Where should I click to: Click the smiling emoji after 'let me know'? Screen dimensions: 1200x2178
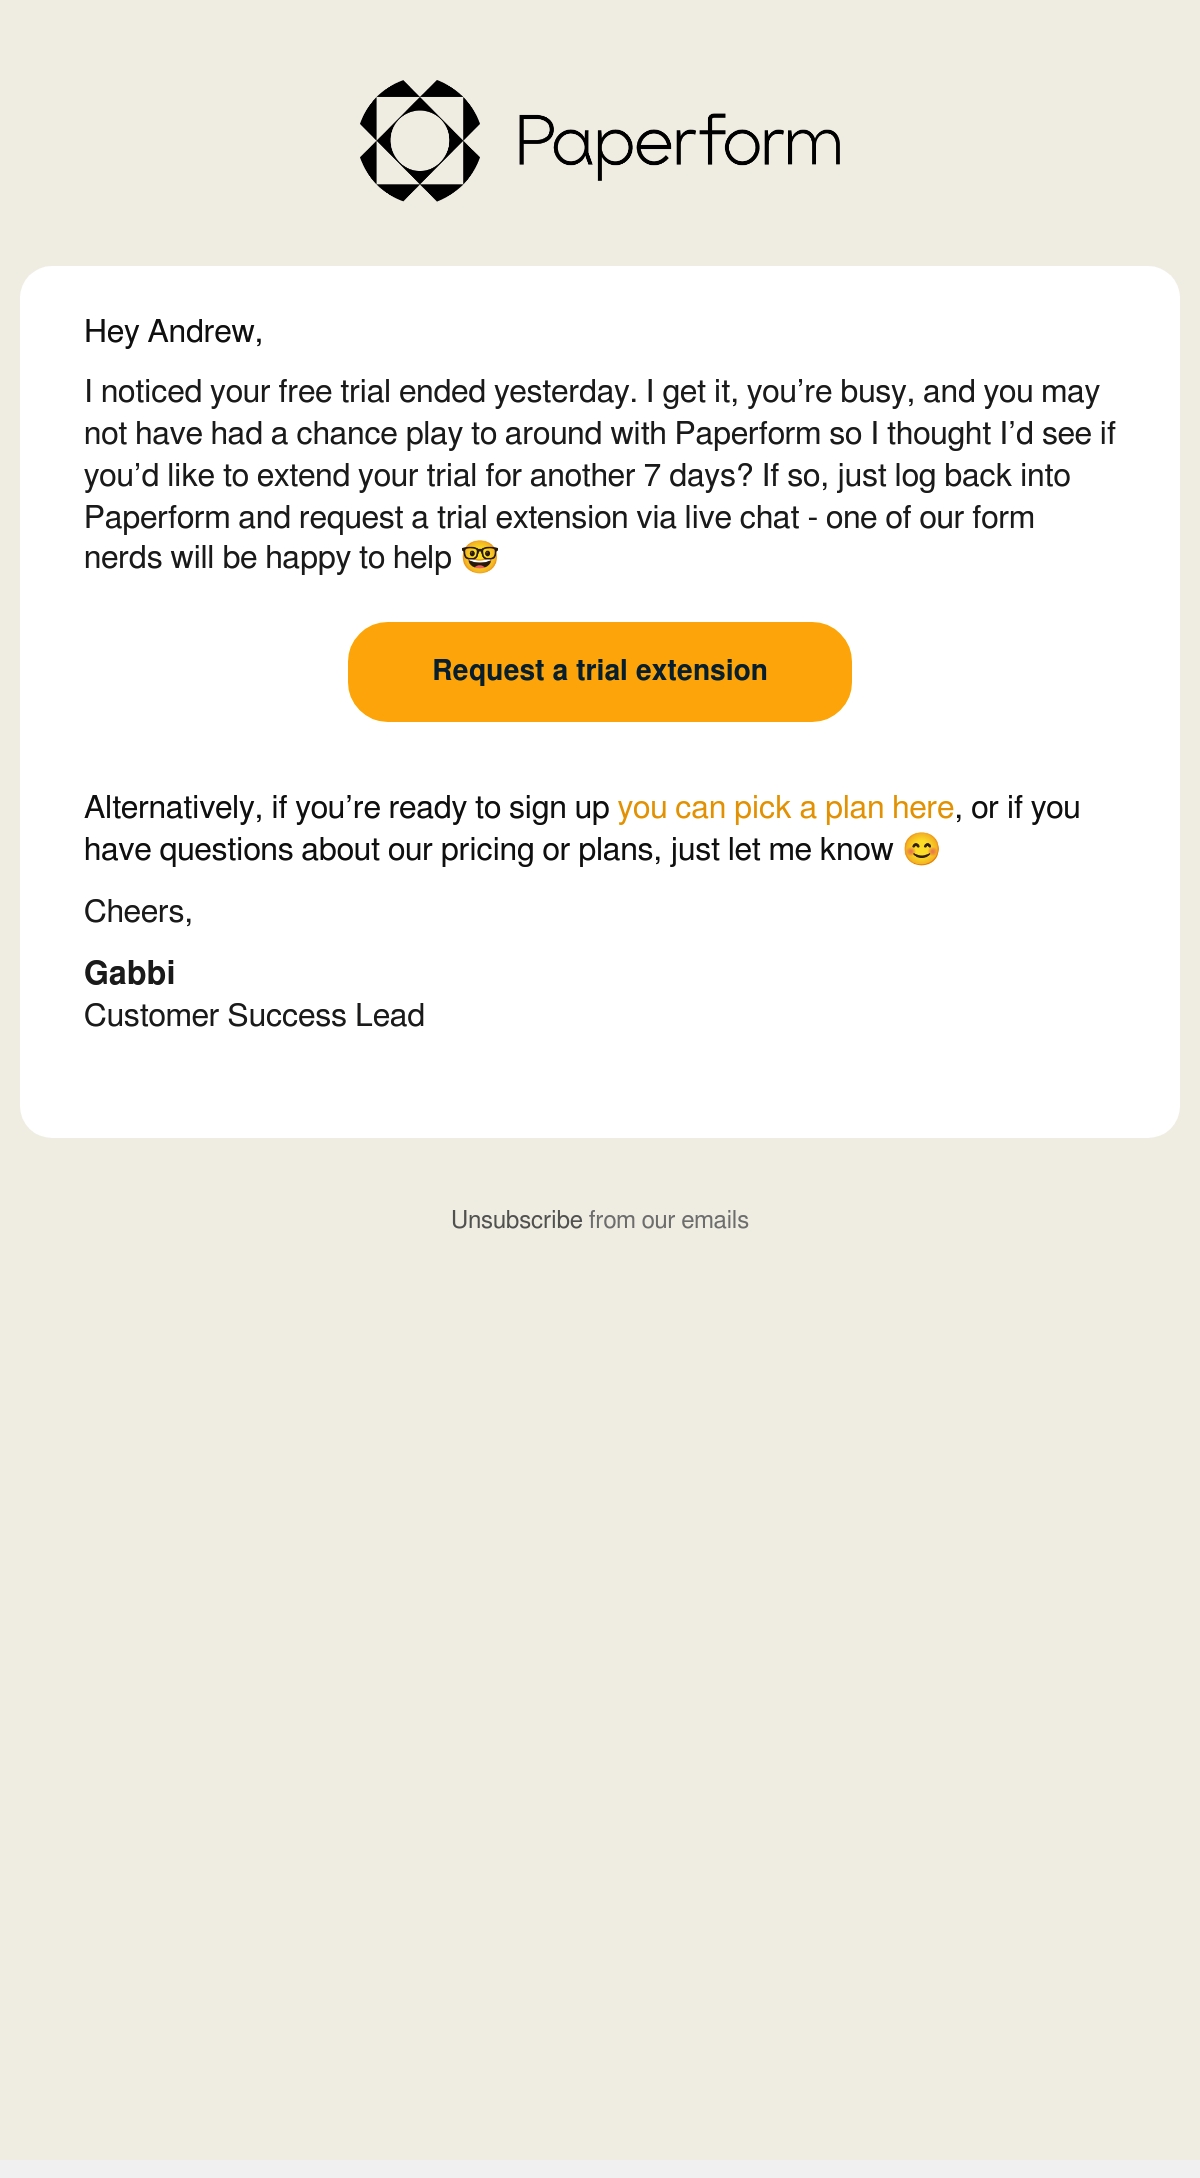[x=921, y=849]
